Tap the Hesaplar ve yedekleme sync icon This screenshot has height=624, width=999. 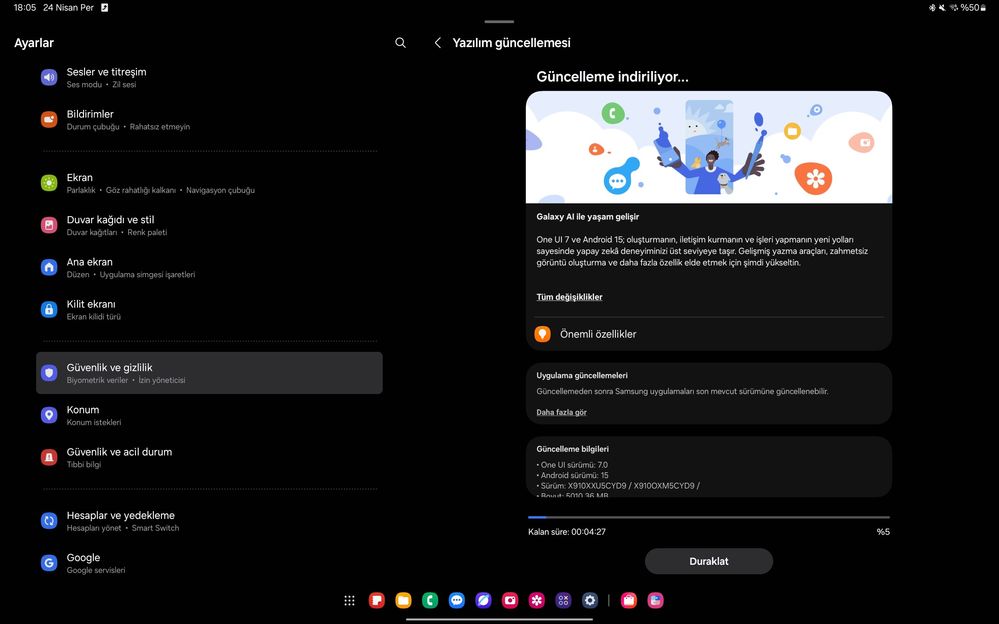49,521
